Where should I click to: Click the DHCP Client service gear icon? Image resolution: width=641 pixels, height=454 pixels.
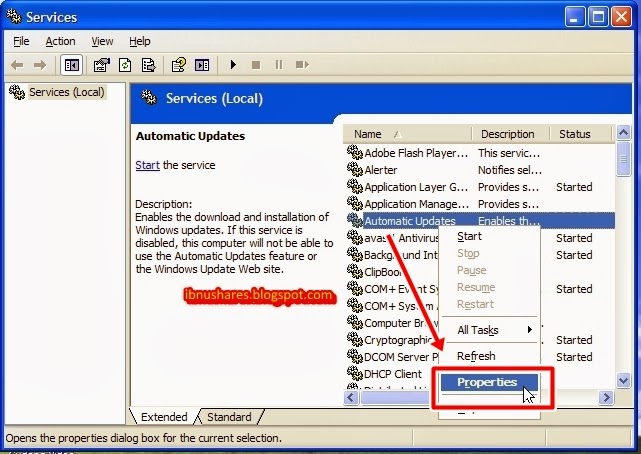355,373
